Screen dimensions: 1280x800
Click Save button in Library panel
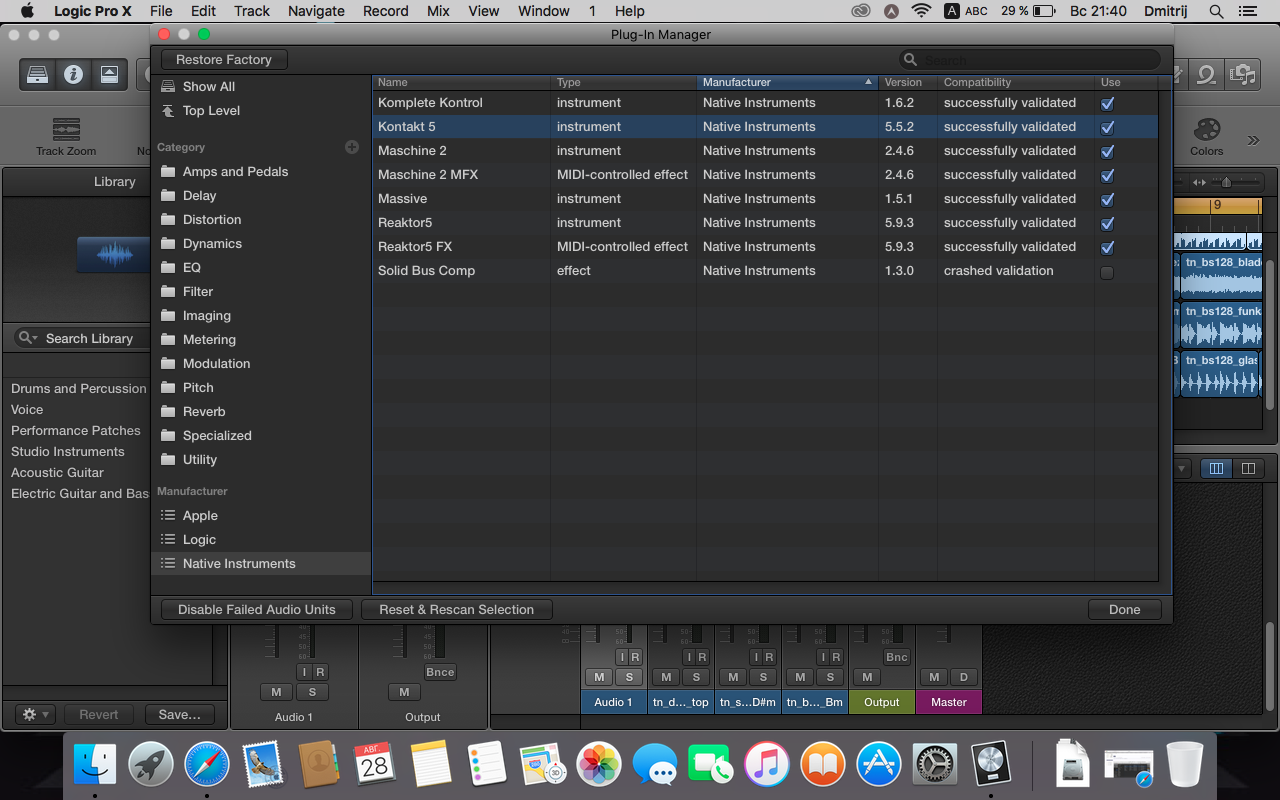[180, 714]
